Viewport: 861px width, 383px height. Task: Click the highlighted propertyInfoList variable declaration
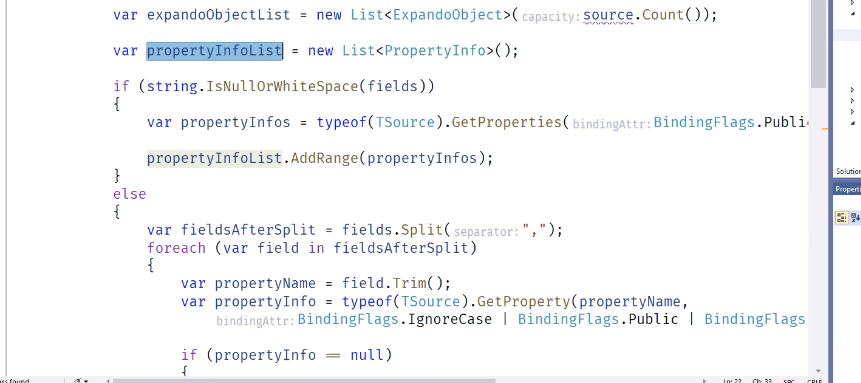point(214,51)
